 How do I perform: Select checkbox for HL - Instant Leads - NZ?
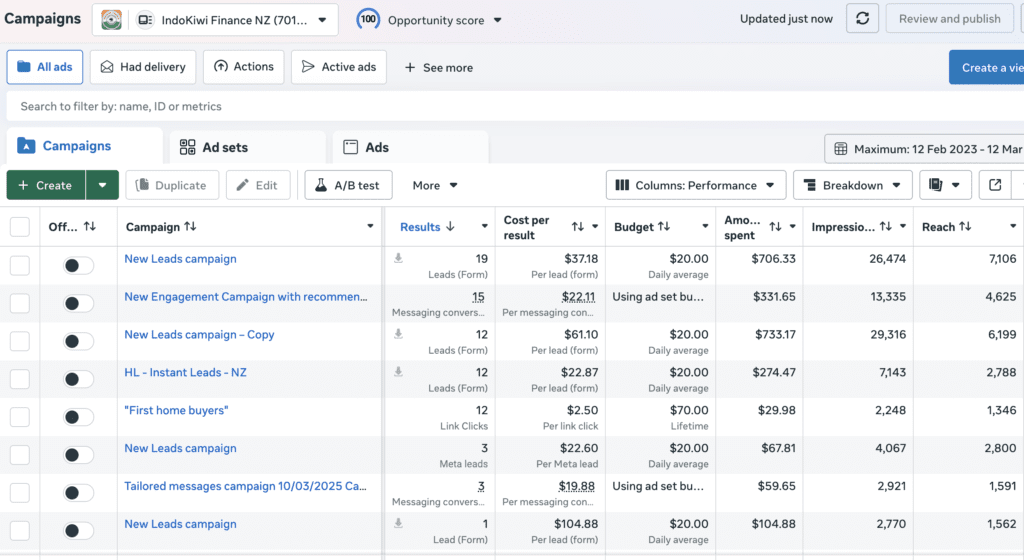(x=20, y=379)
